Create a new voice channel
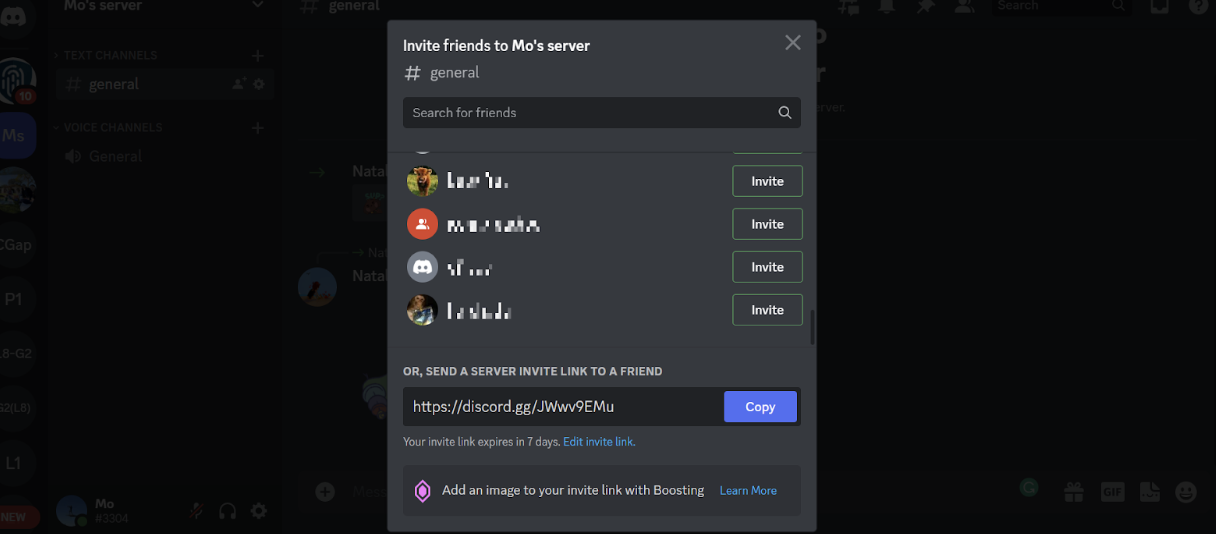The image size is (1216, 534). pos(258,127)
